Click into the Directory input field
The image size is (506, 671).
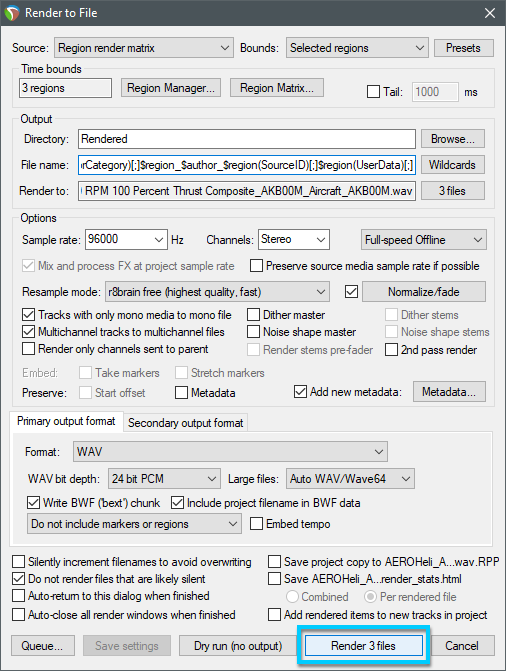(x=247, y=139)
